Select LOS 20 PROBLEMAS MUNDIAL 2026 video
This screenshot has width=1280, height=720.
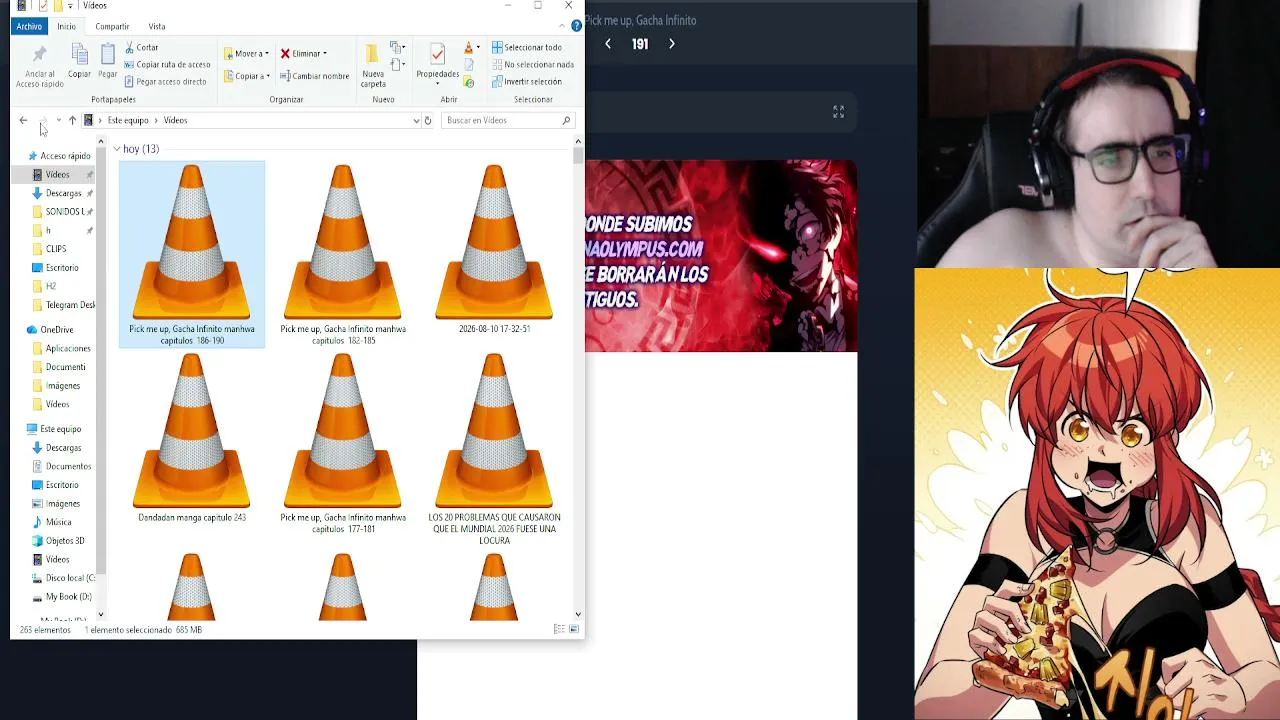[x=494, y=449]
